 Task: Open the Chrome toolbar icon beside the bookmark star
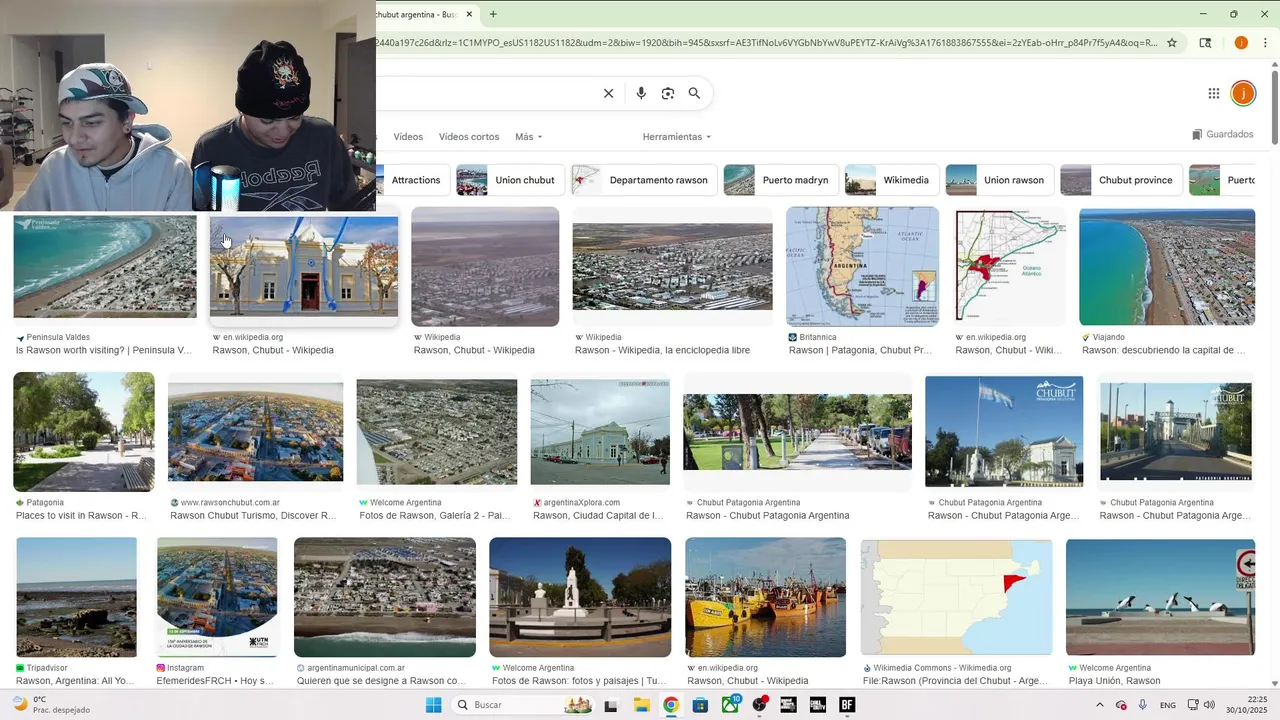click(1205, 43)
